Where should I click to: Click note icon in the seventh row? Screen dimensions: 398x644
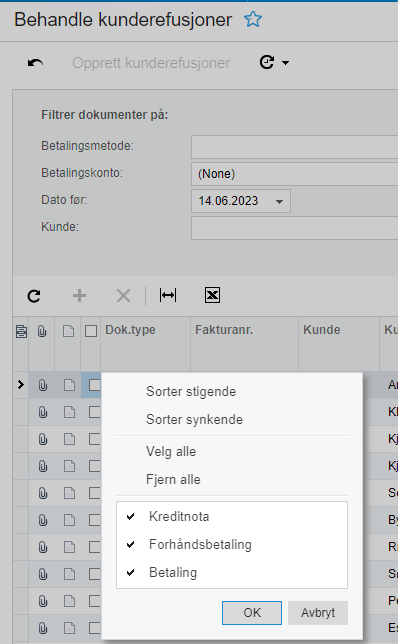(x=69, y=547)
